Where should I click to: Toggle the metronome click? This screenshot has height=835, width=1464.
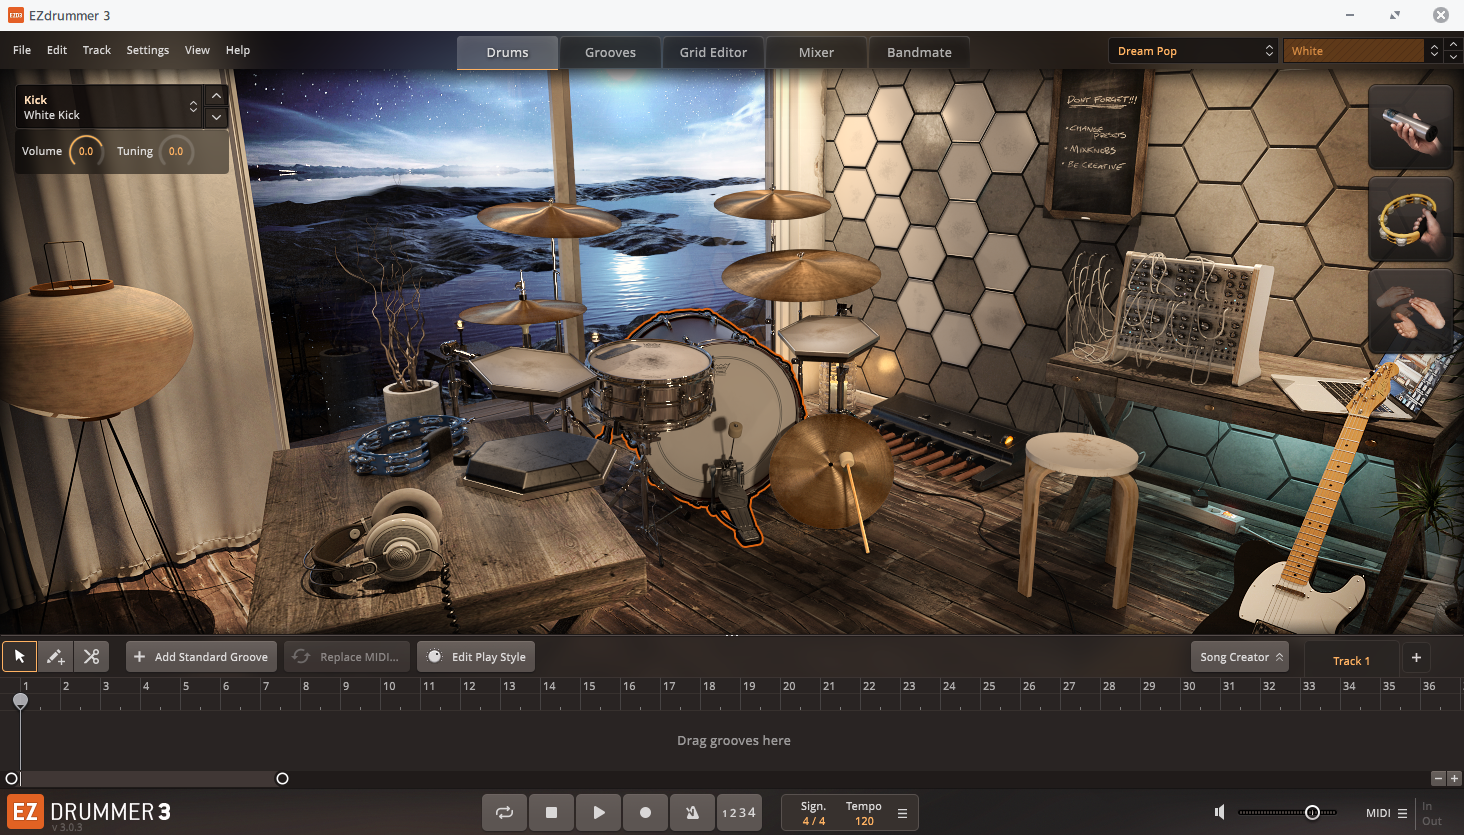tap(692, 813)
